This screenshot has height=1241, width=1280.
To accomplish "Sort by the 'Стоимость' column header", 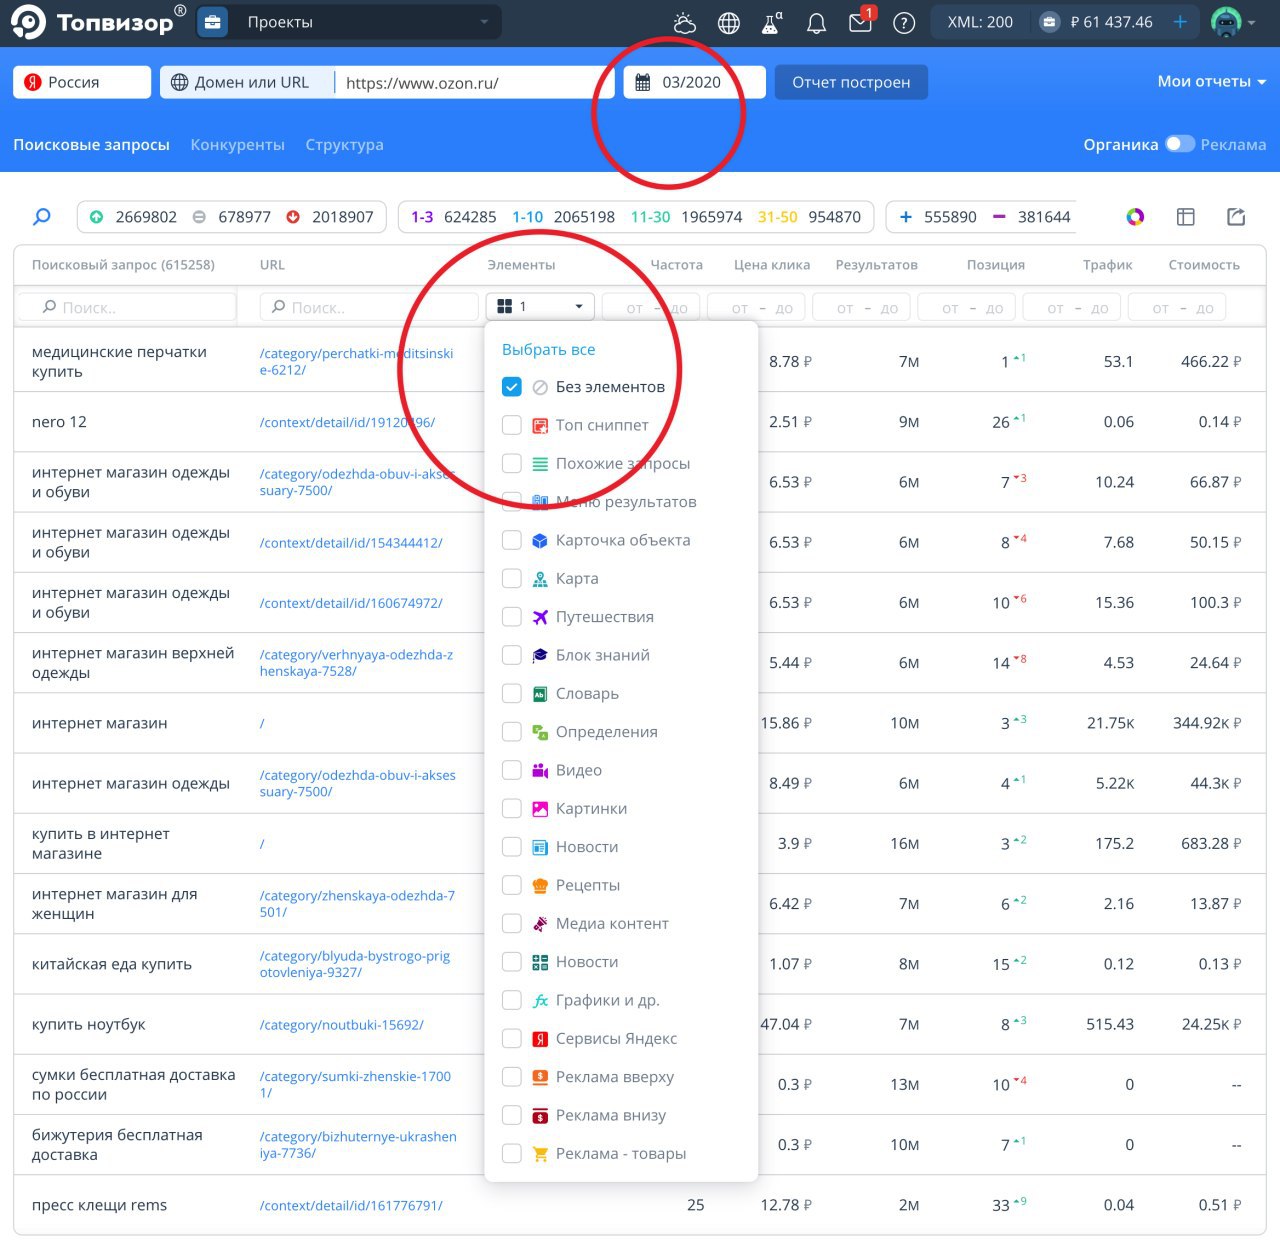I will (1204, 265).
